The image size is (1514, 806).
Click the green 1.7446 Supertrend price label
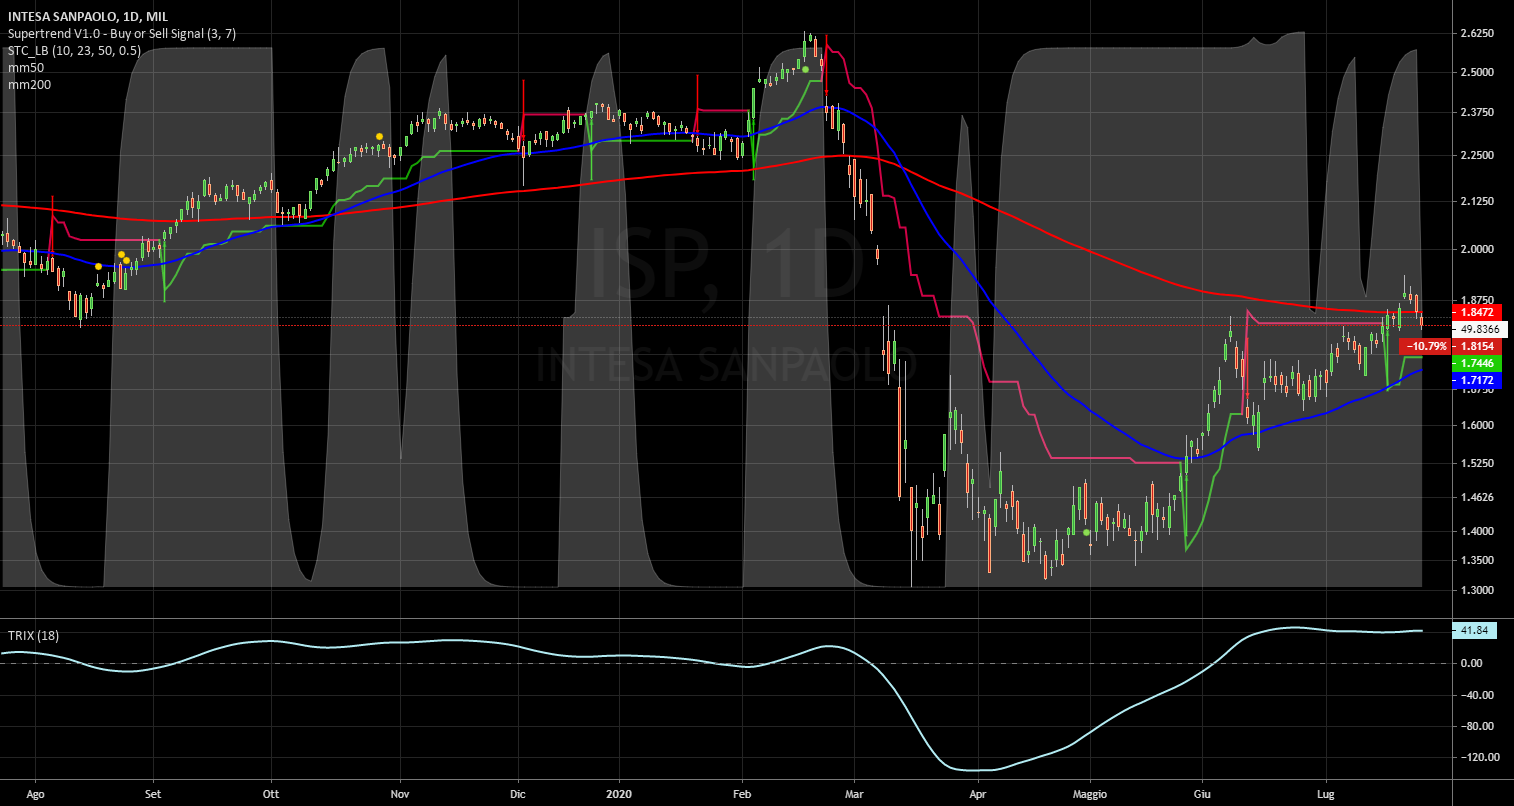tap(1475, 362)
